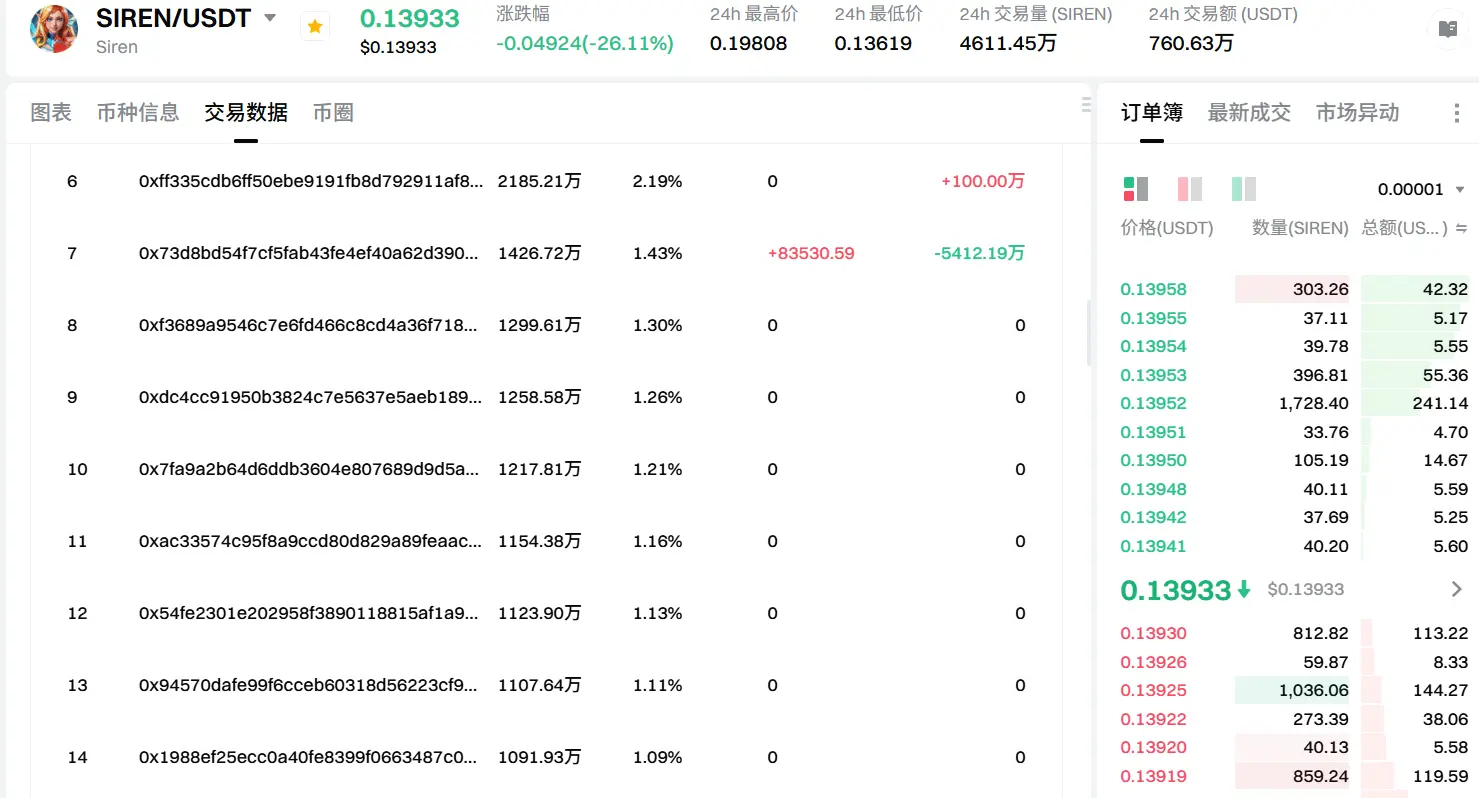Click the 1.09% holding percentage
Screen dimensions: 1479x798
coord(658,757)
